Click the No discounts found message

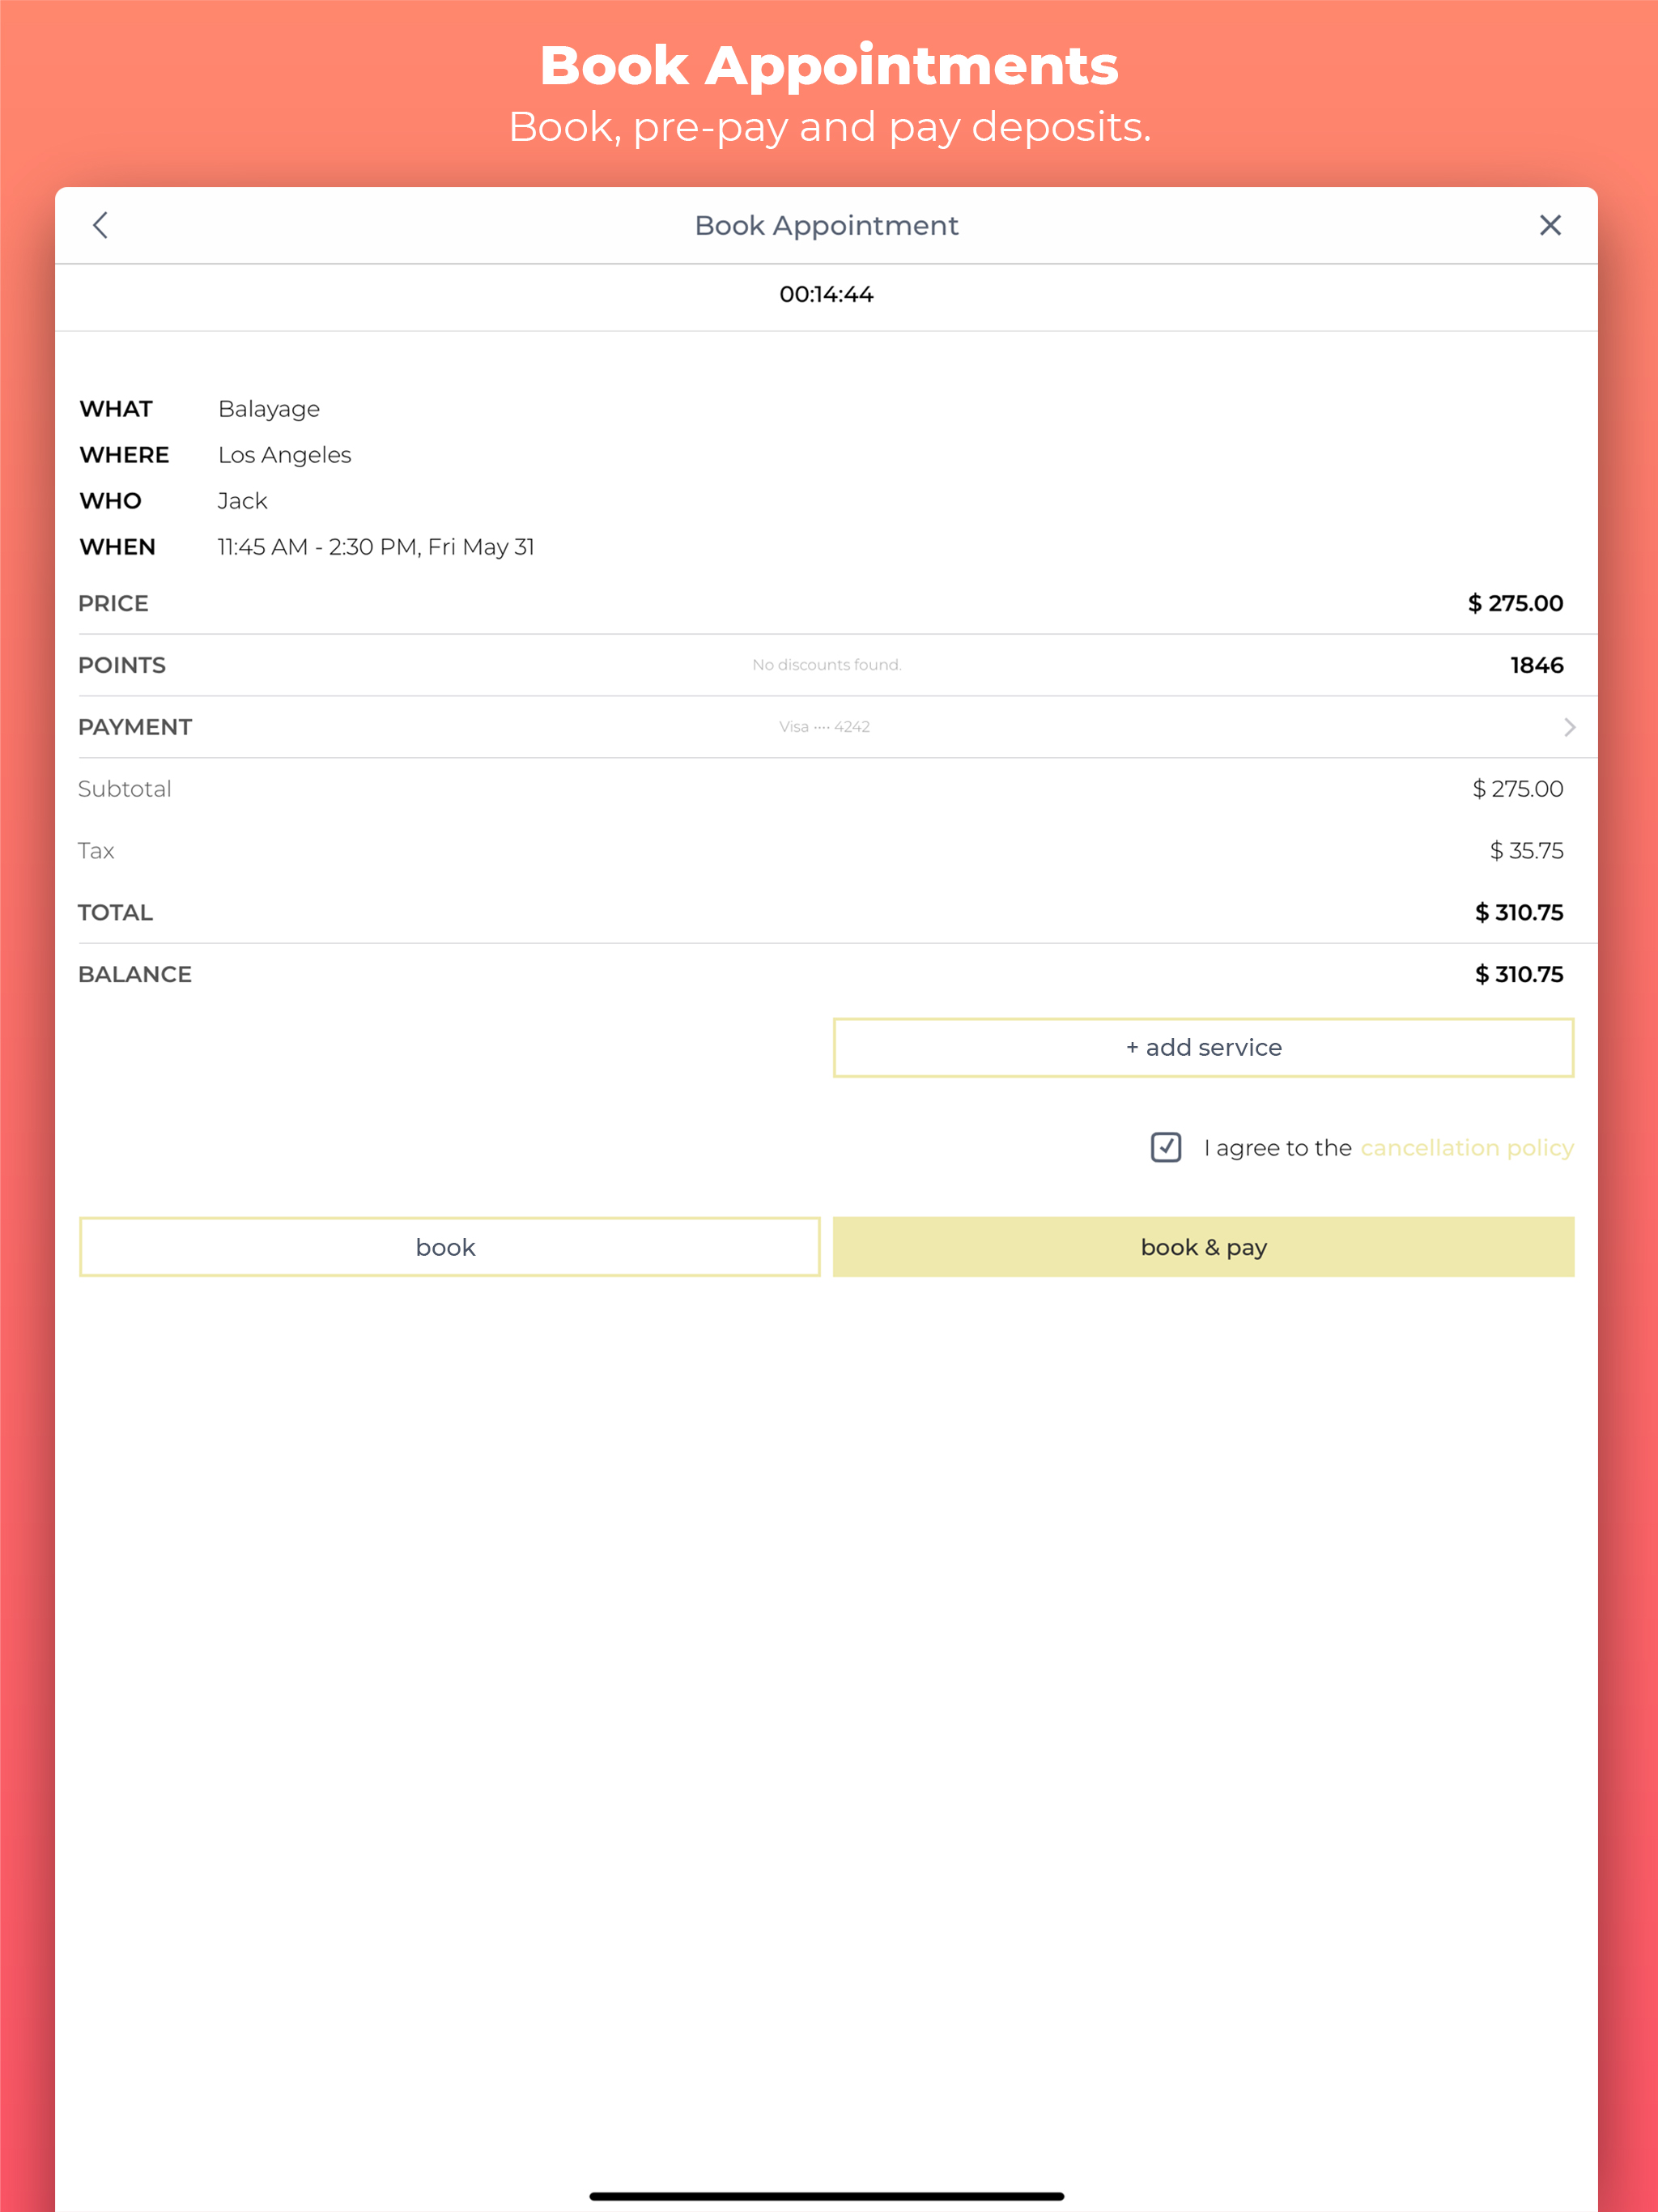pyautogui.click(x=827, y=665)
